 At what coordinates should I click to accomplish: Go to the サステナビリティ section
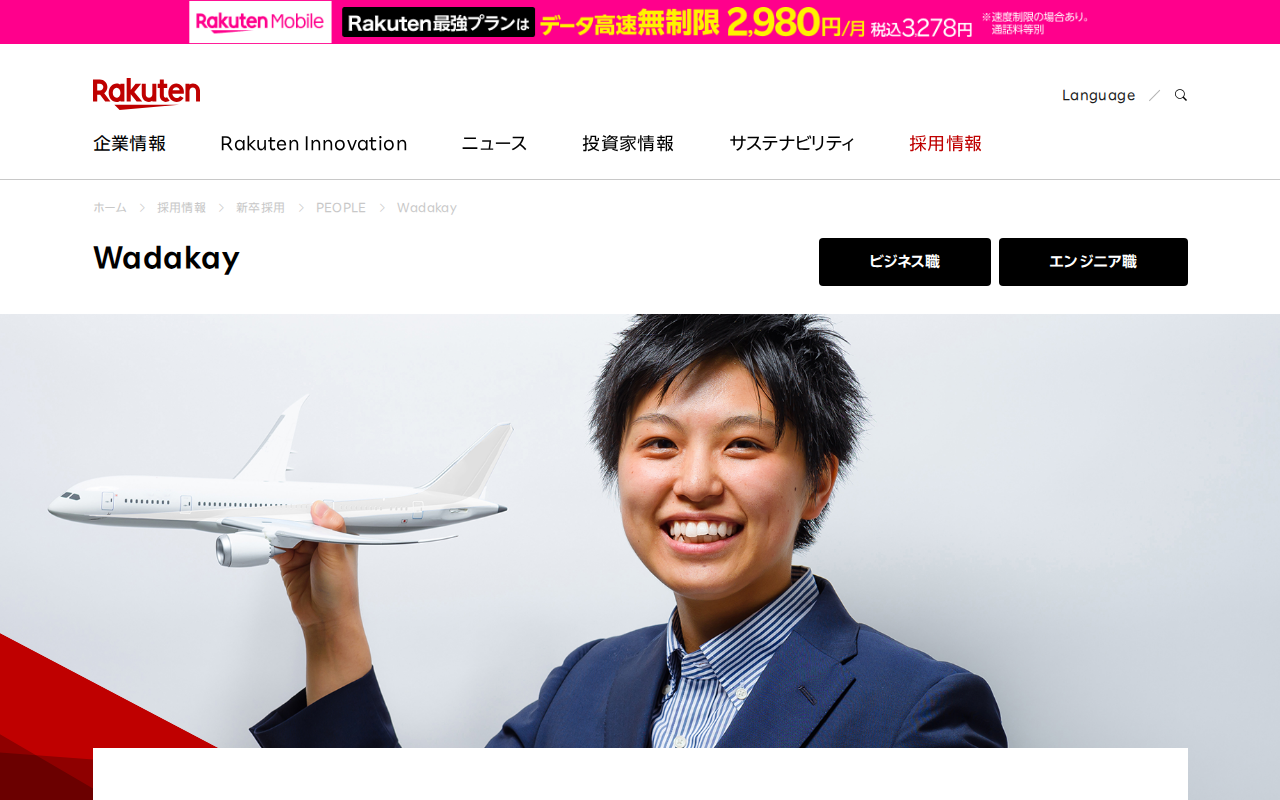pyautogui.click(x=791, y=143)
